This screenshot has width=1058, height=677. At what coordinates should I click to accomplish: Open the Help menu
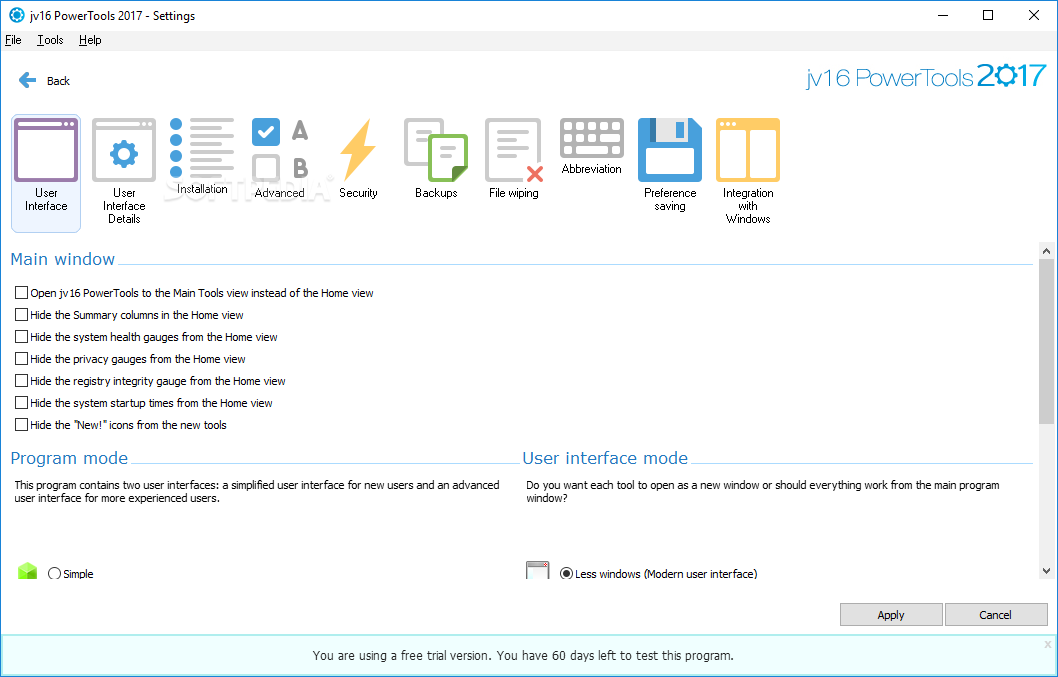90,40
